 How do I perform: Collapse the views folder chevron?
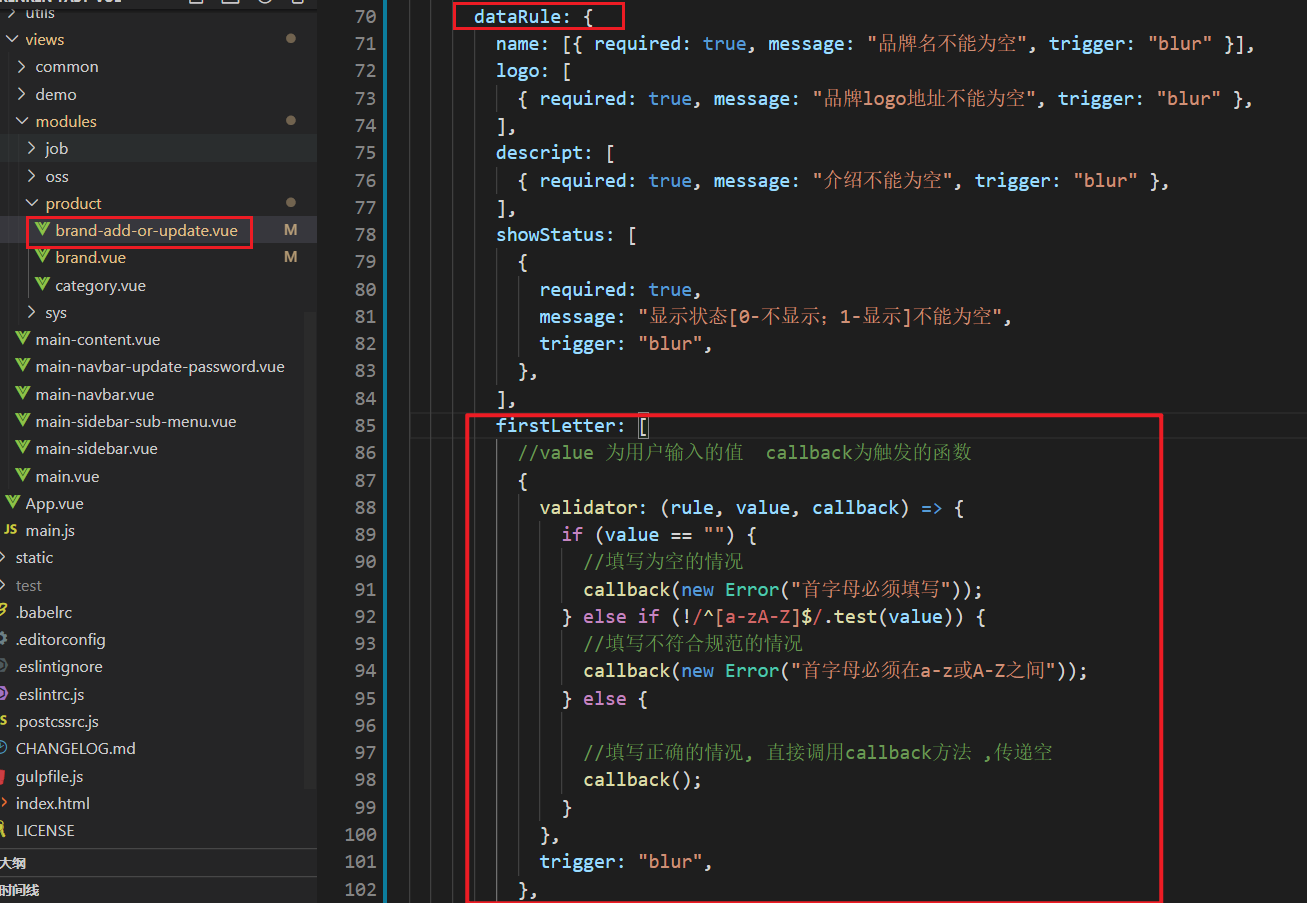tap(12, 40)
